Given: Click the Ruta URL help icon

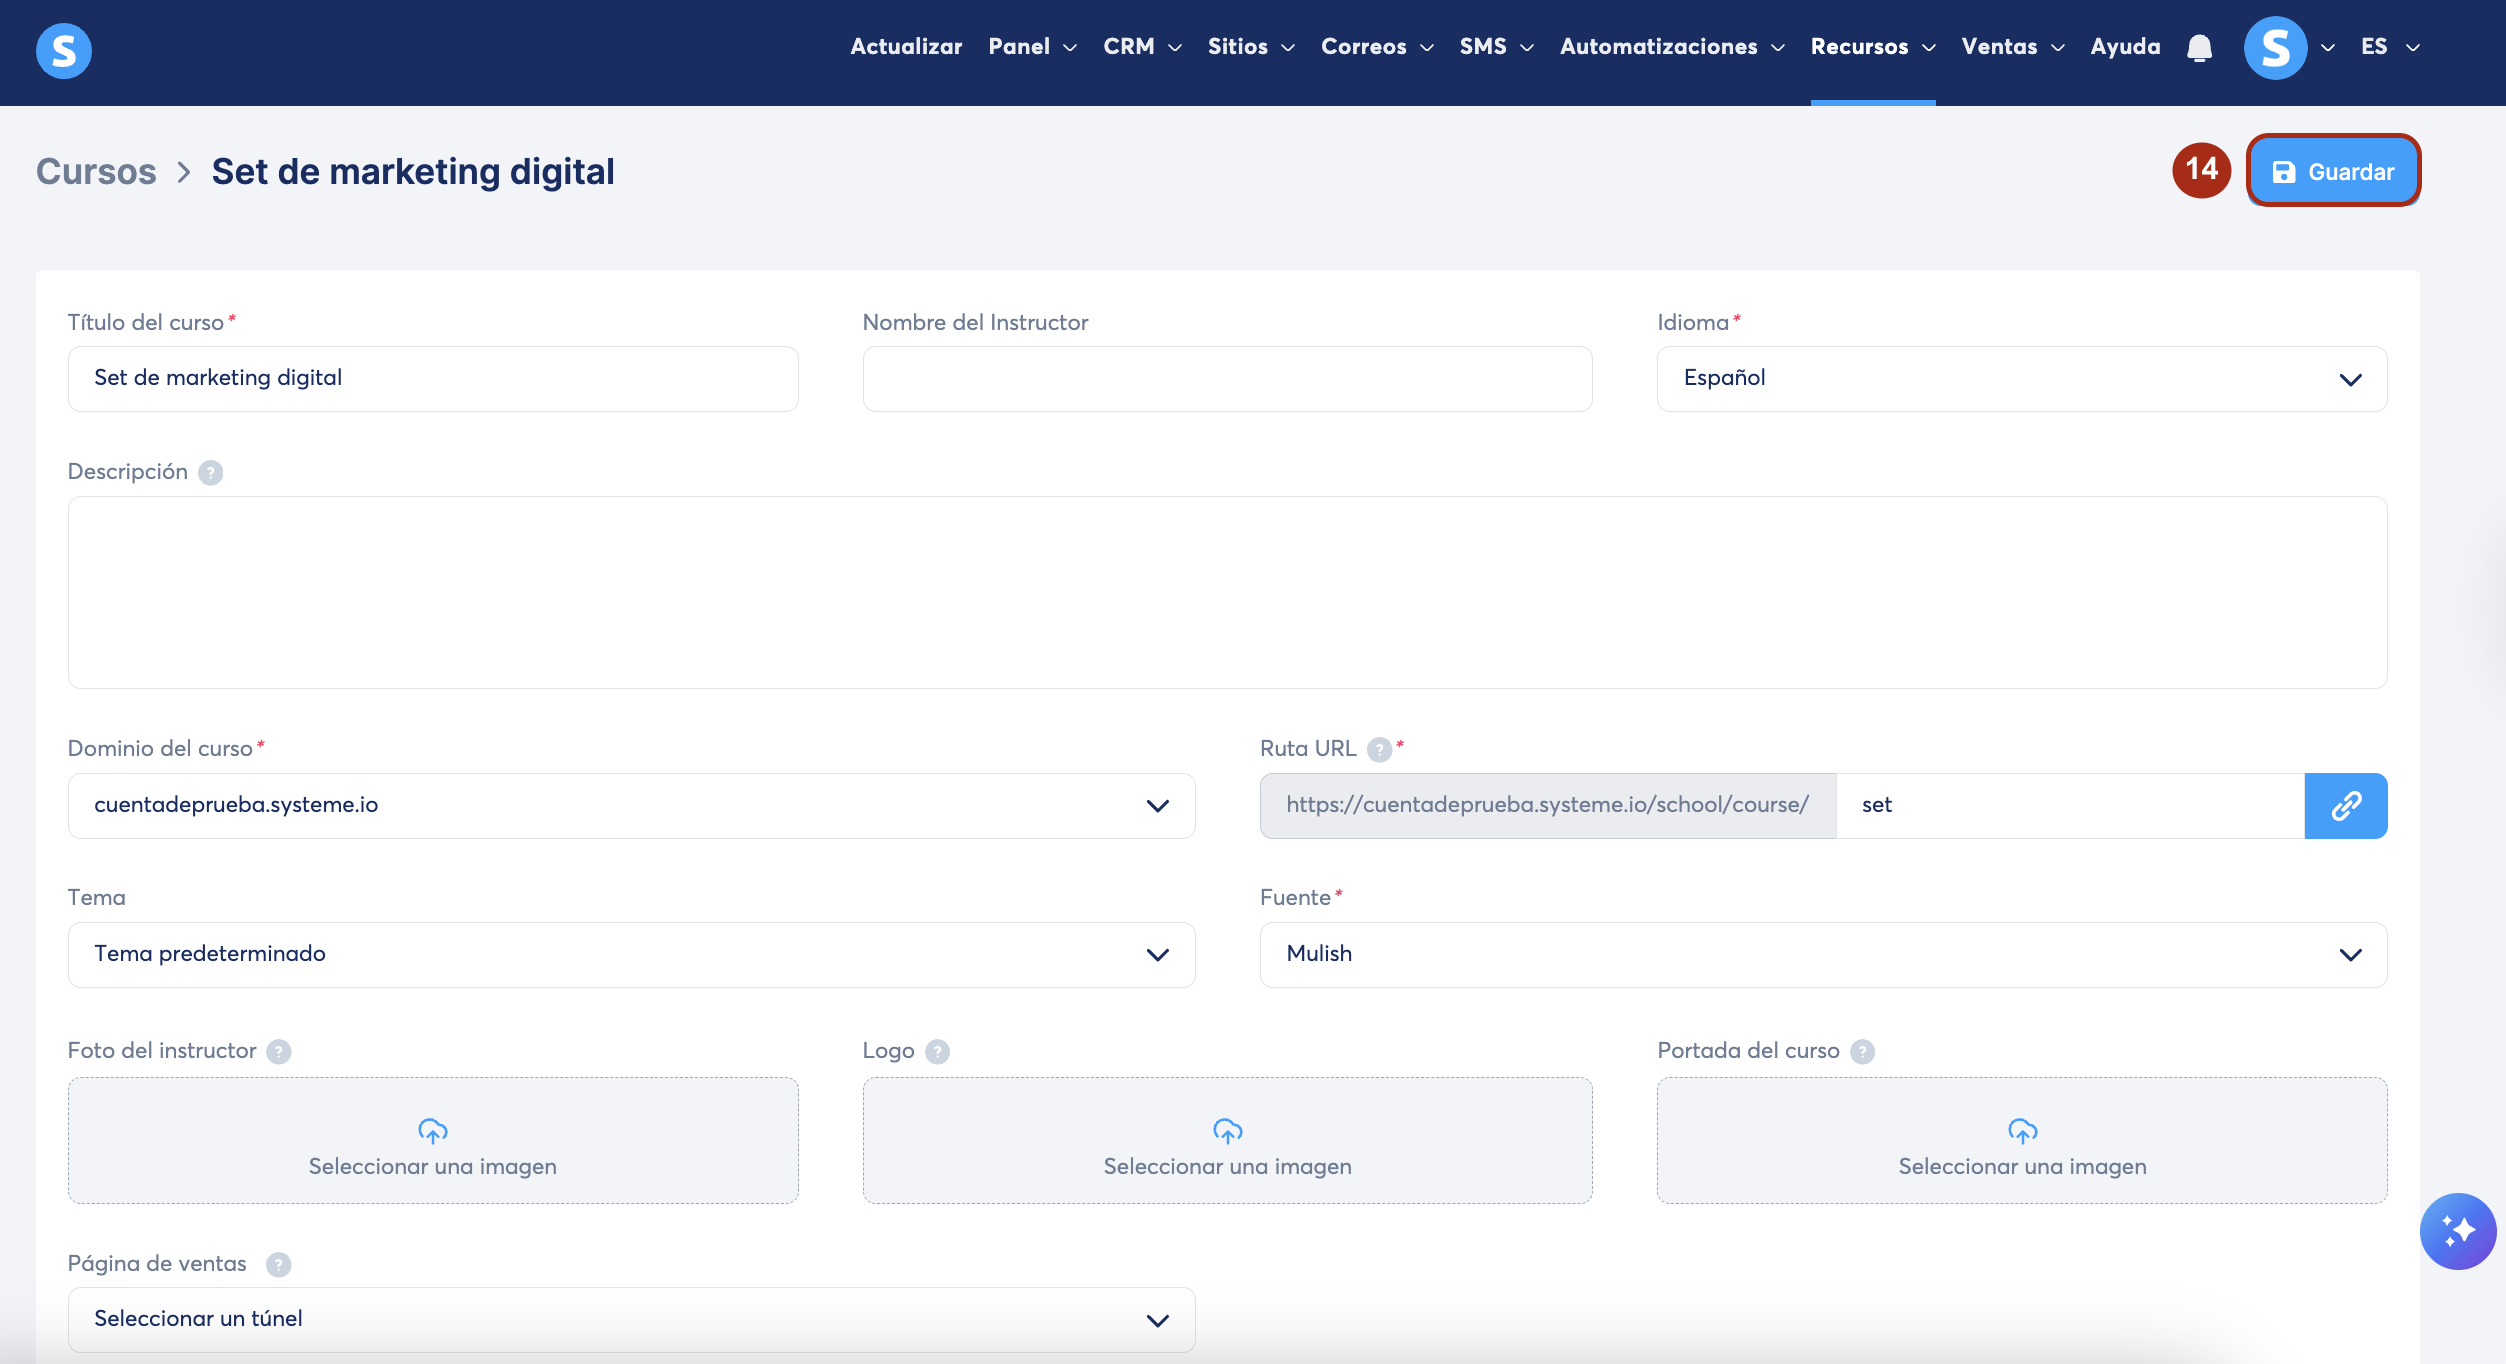Looking at the screenshot, I should click(x=1379, y=750).
